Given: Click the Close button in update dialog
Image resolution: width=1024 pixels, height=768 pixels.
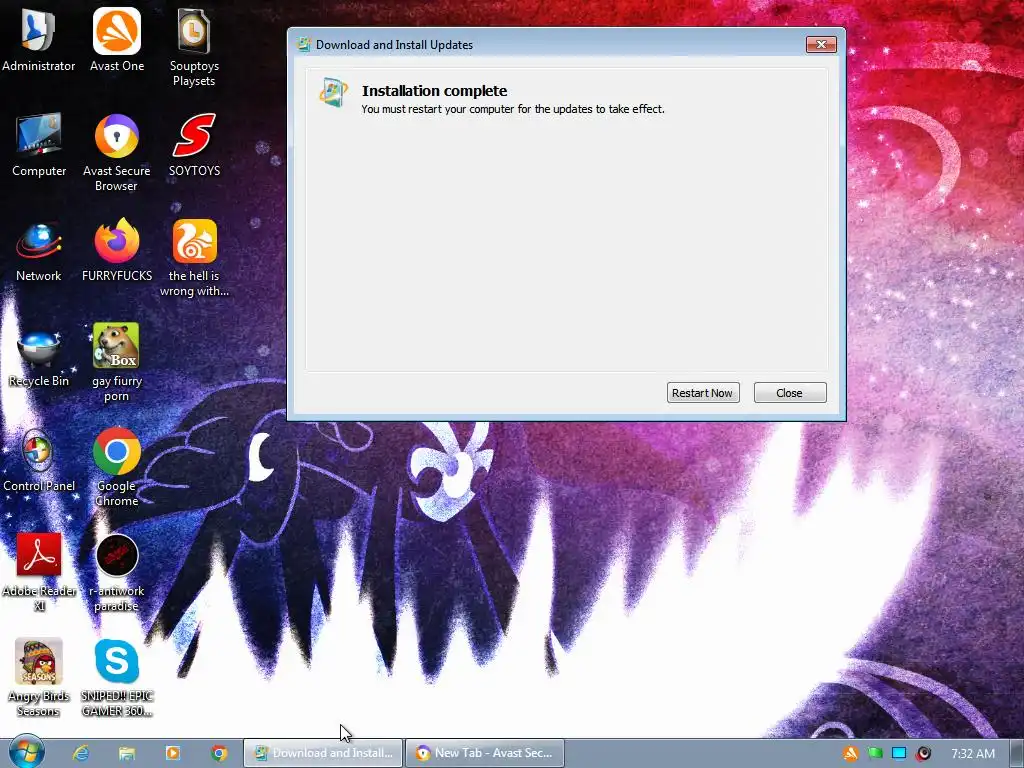Looking at the screenshot, I should coord(790,392).
